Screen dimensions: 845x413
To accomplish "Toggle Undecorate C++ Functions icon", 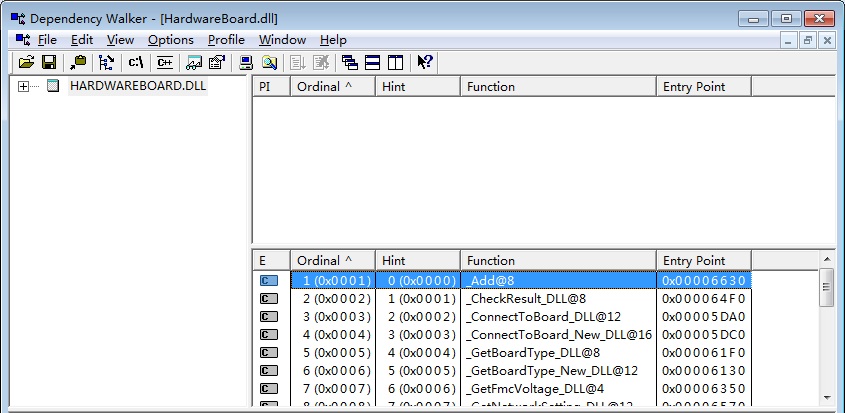I will (165, 63).
